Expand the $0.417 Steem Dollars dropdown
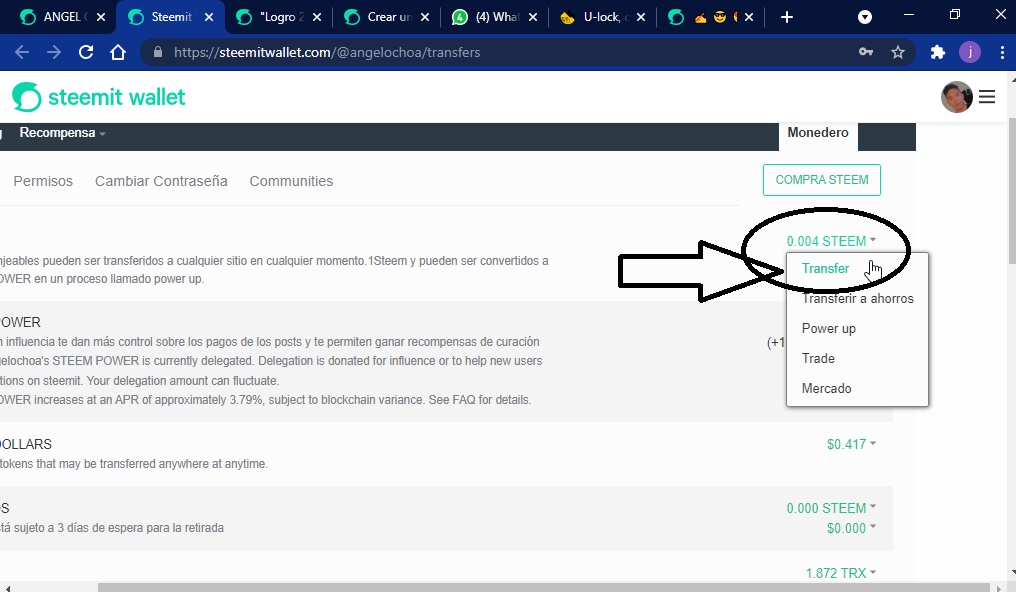This screenshot has width=1016, height=592. pyautogui.click(x=851, y=444)
